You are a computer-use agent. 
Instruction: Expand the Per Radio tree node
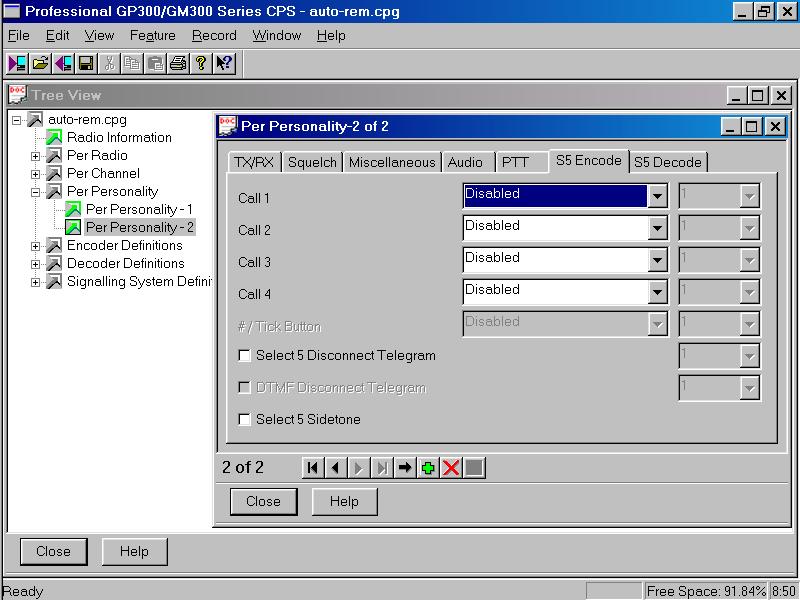[x=35, y=156]
